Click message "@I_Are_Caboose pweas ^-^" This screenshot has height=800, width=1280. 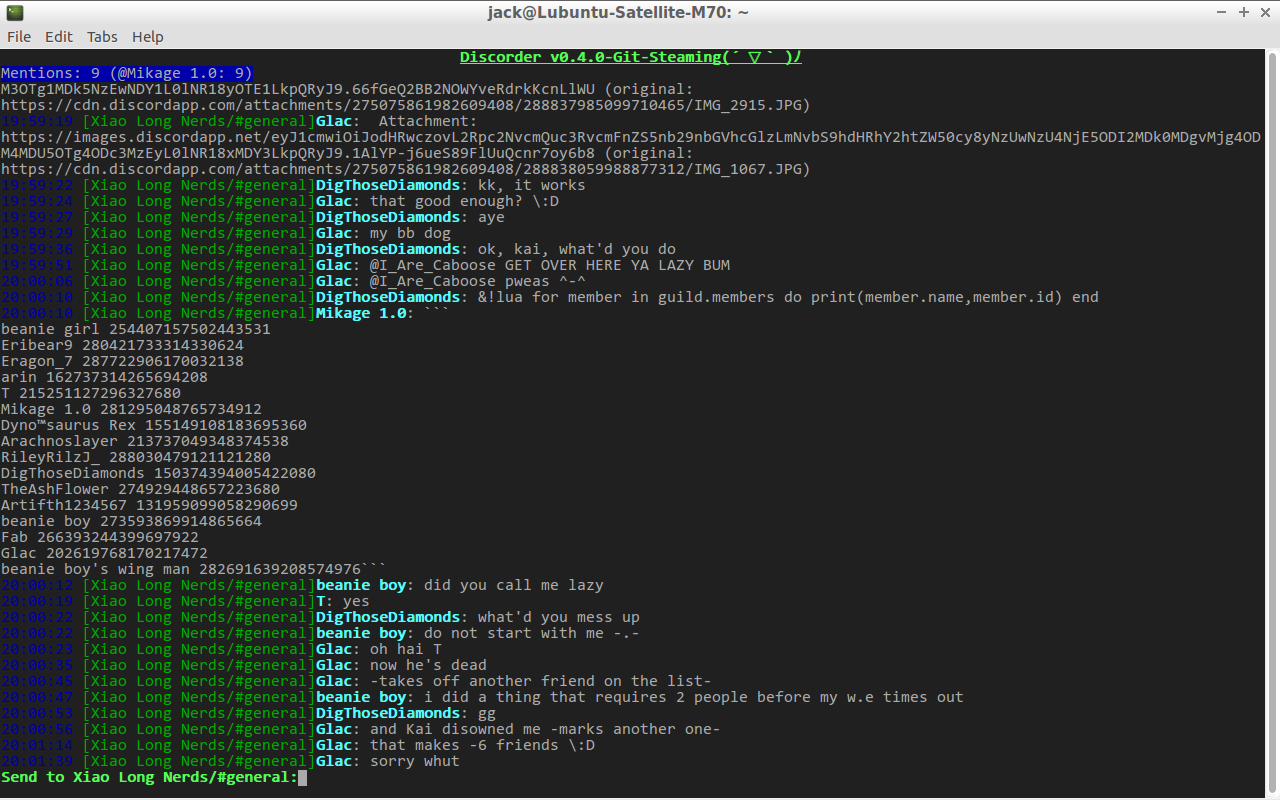pyautogui.click(x=478, y=281)
